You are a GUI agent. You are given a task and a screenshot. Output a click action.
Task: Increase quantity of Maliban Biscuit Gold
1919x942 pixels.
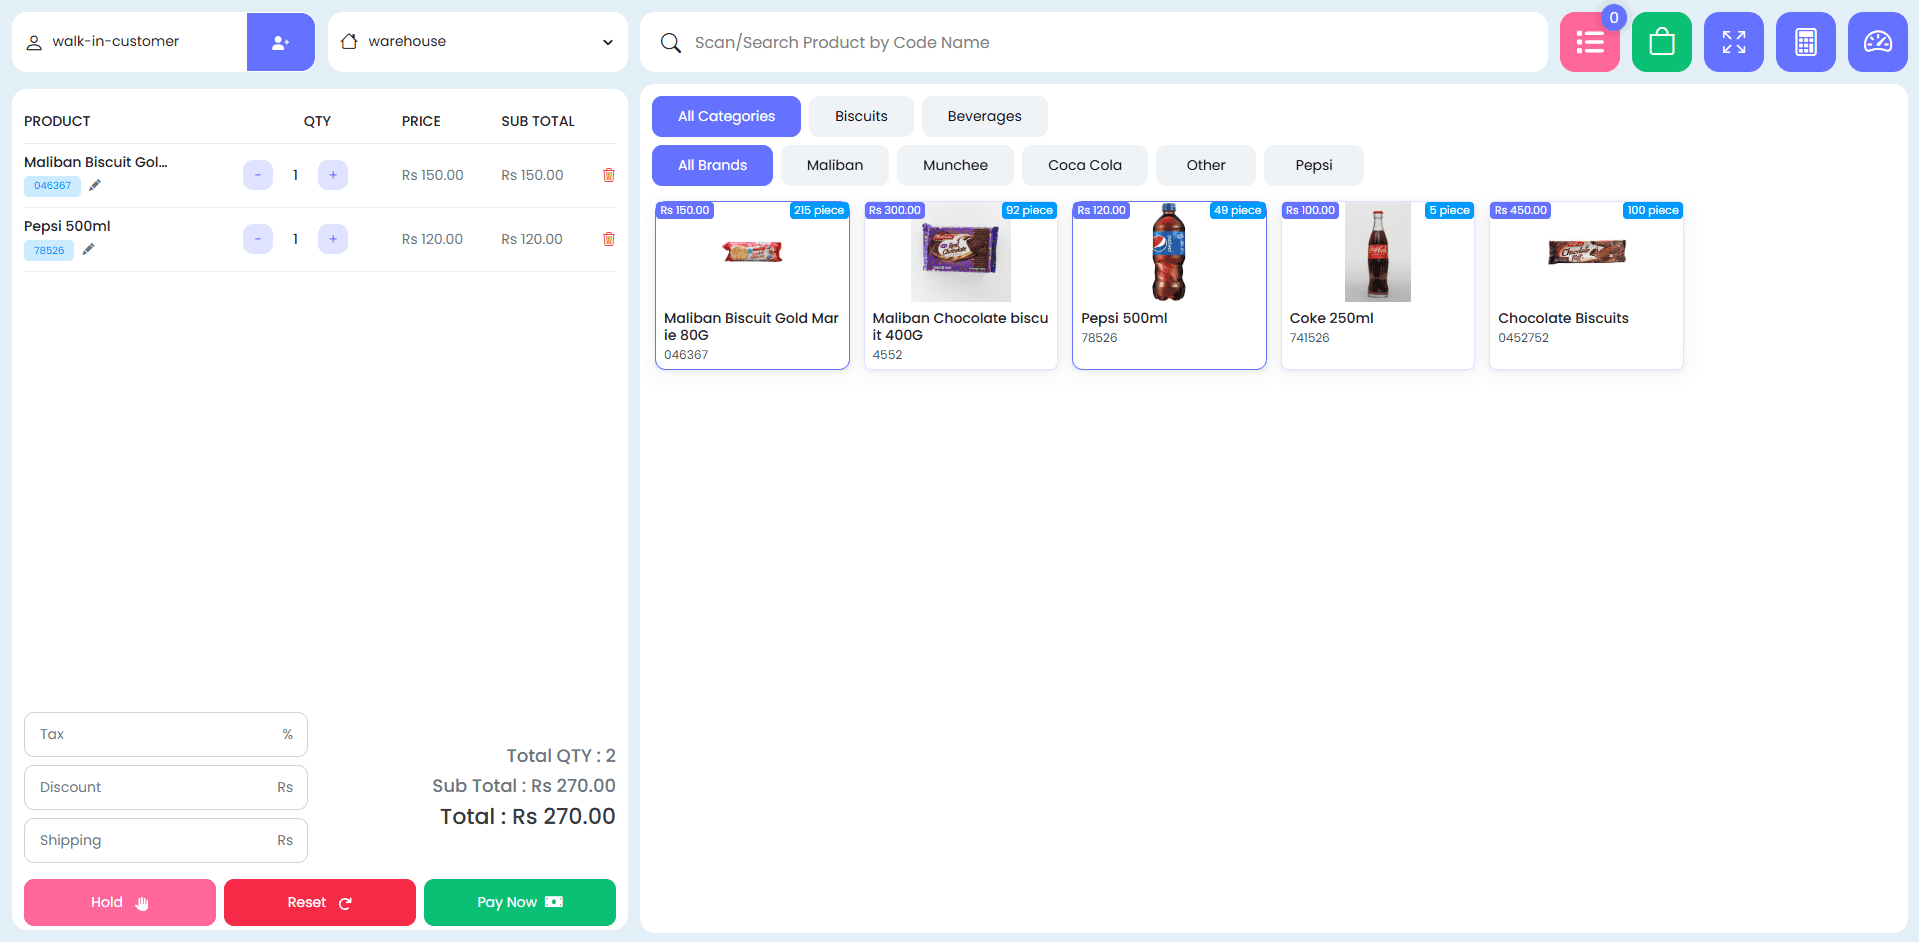click(333, 175)
